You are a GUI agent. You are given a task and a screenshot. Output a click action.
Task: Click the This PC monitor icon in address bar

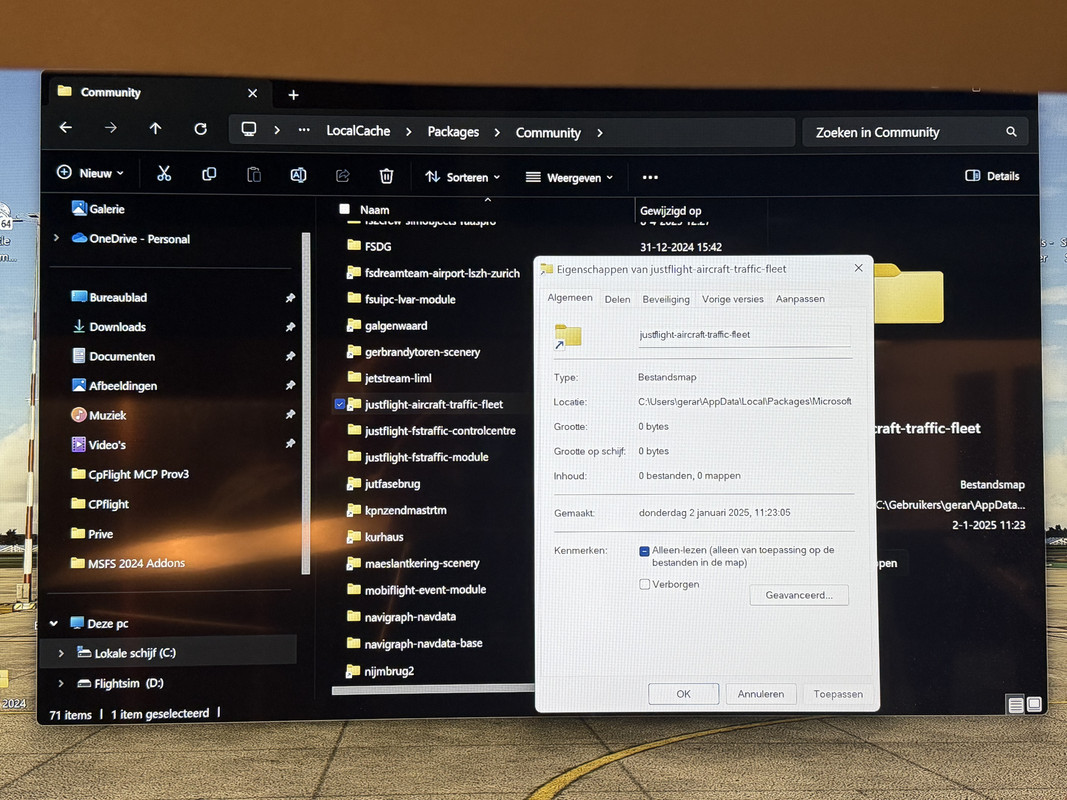[249, 129]
